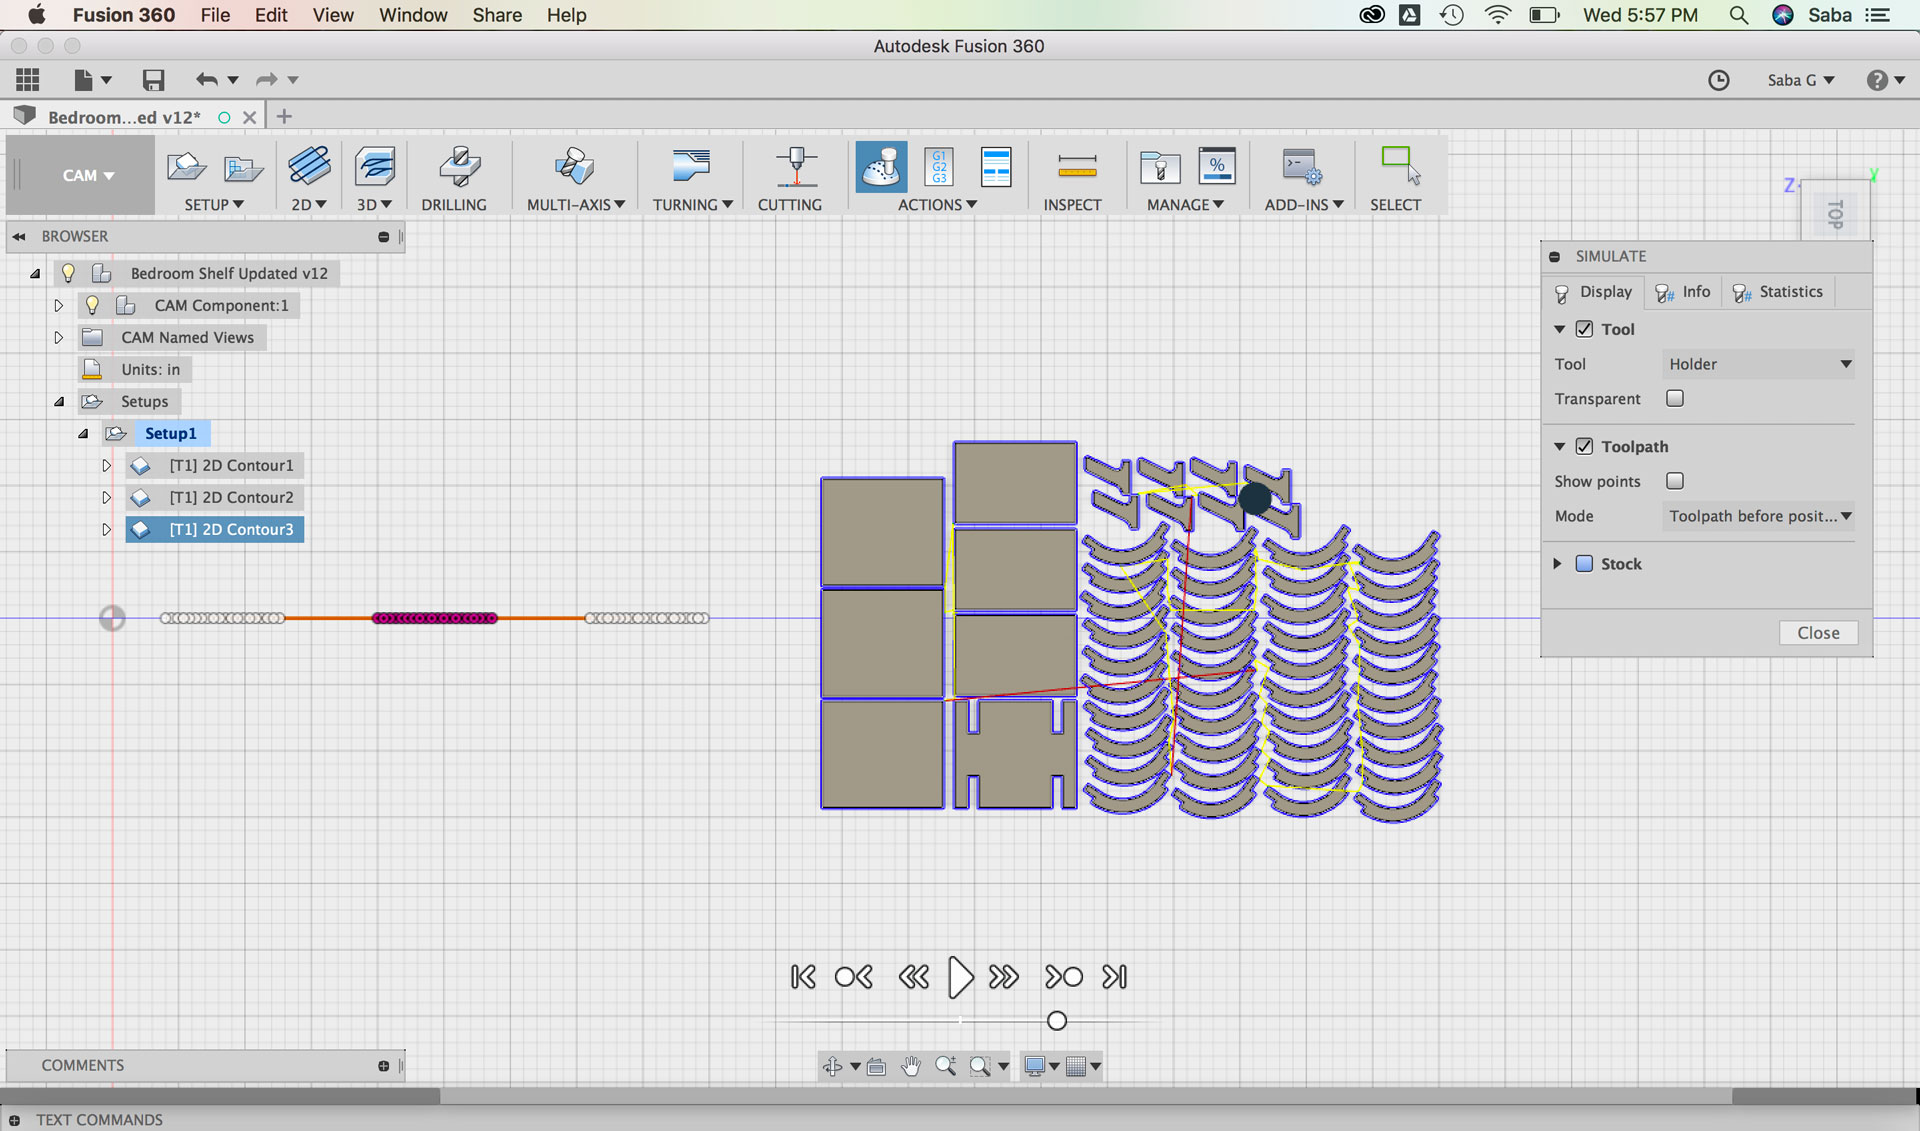The image size is (1920, 1131).
Task: Open the Window menu
Action: pos(412,15)
